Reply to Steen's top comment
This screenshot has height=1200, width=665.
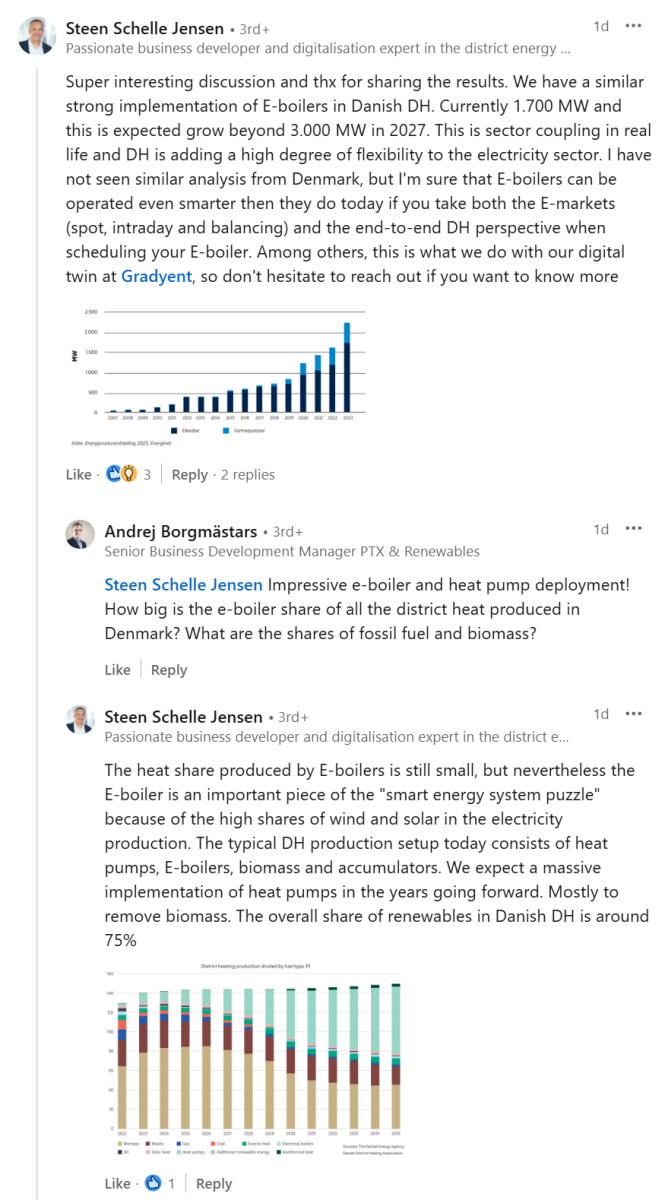click(189, 474)
